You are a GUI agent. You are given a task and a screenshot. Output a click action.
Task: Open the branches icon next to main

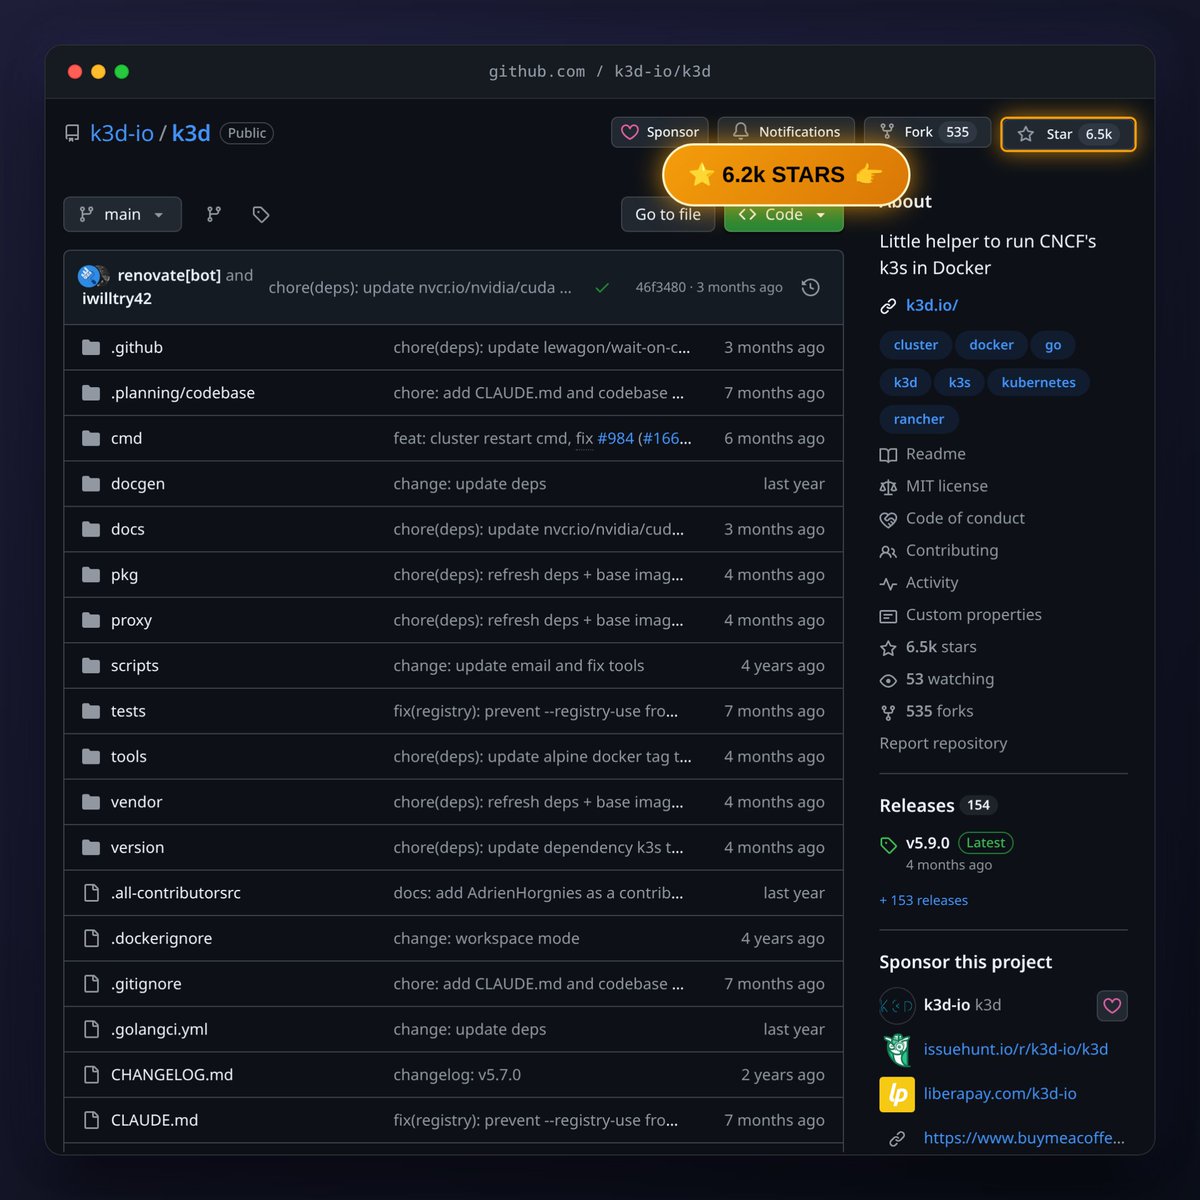pos(214,214)
